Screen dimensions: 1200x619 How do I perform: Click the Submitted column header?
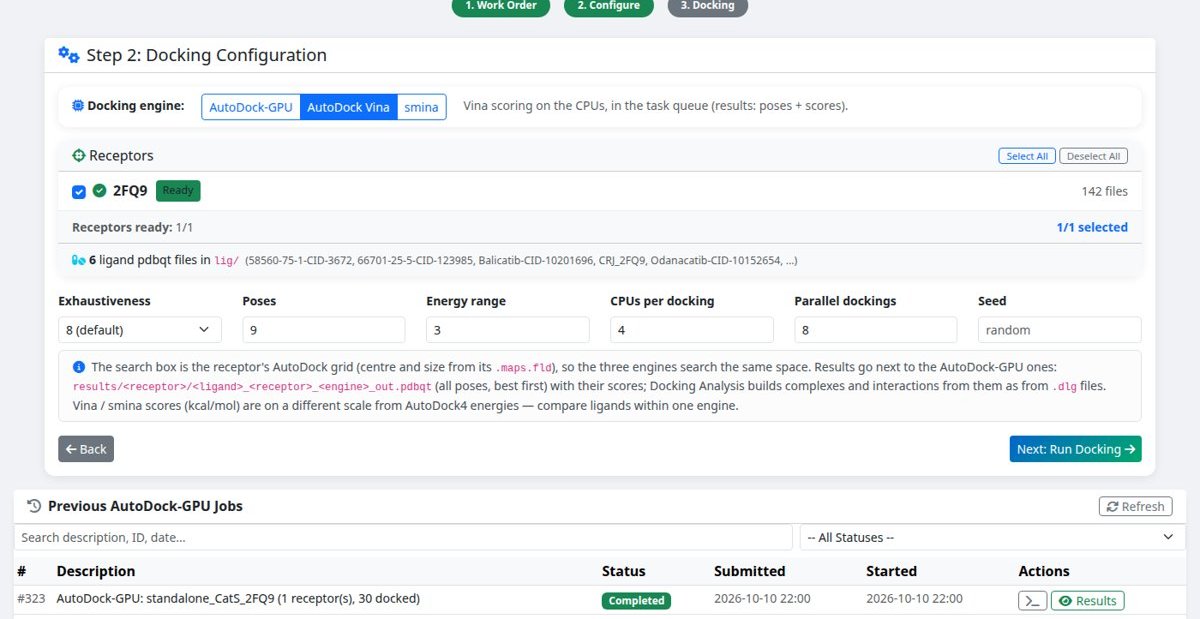pyautogui.click(x=750, y=571)
